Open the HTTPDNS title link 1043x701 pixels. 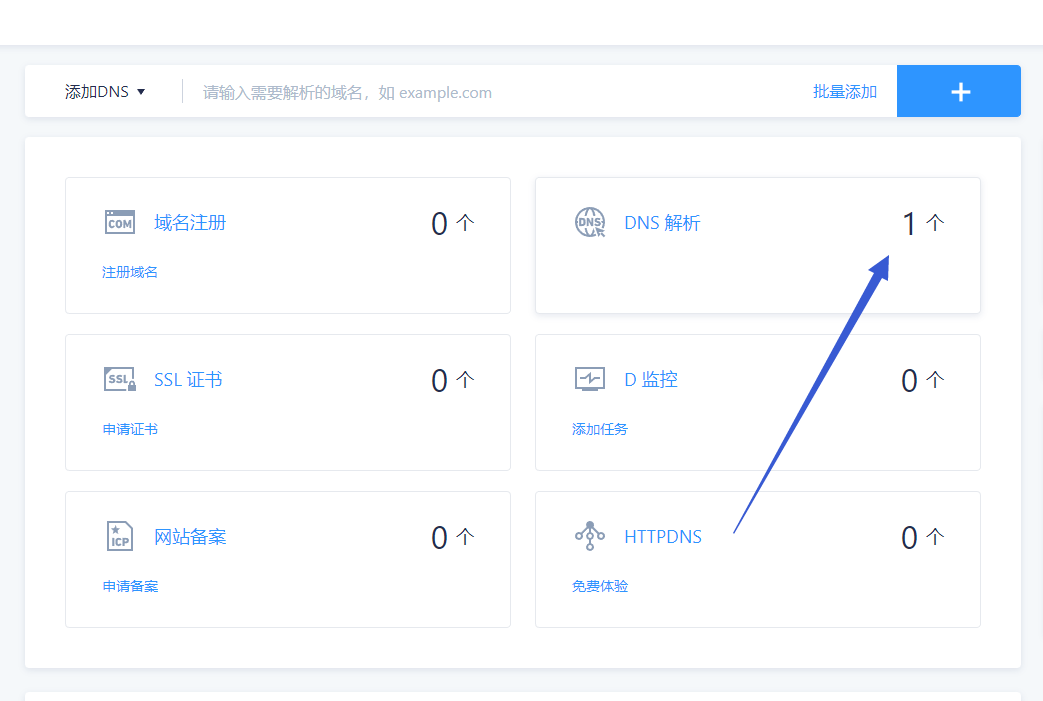click(663, 537)
